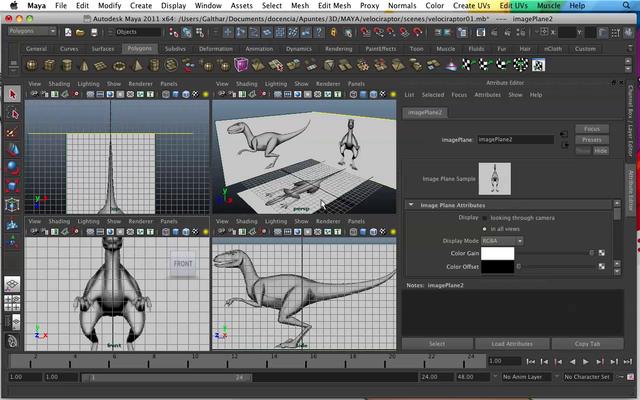Open top-left viewport Shading menu
The image size is (640, 400).
pyautogui.click(x=59, y=84)
